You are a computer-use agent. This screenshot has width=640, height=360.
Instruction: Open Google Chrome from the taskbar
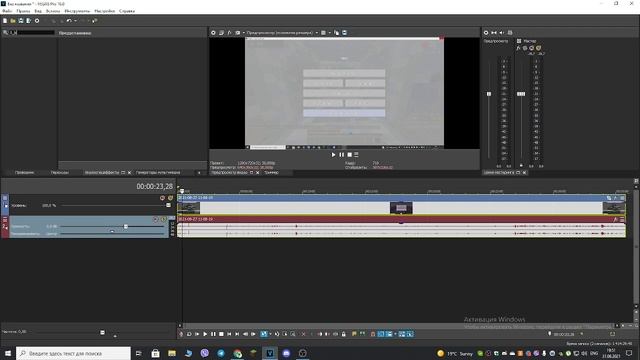click(x=237, y=353)
